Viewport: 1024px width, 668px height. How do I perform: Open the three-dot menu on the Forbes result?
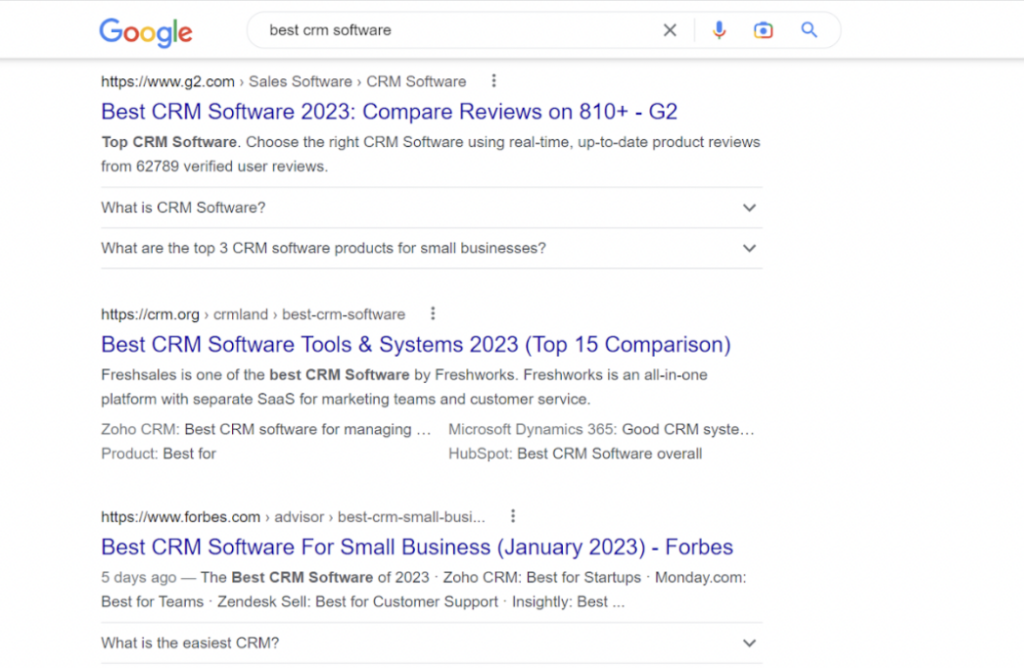pyautogui.click(x=513, y=516)
